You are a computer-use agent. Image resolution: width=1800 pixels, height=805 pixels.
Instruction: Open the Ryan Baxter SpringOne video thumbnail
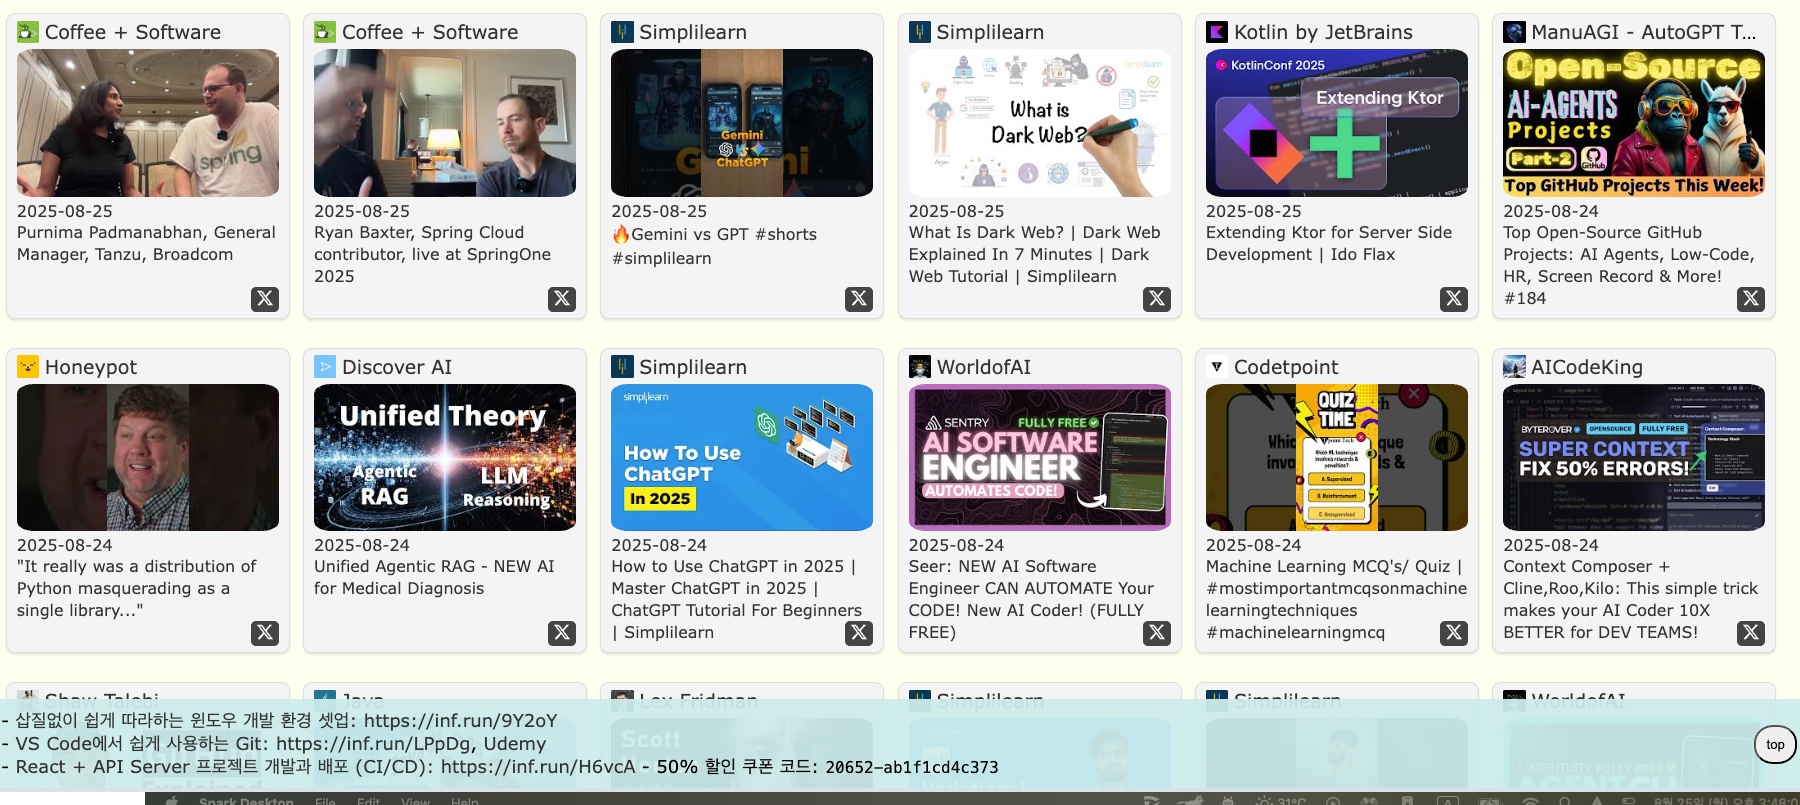pyautogui.click(x=445, y=123)
